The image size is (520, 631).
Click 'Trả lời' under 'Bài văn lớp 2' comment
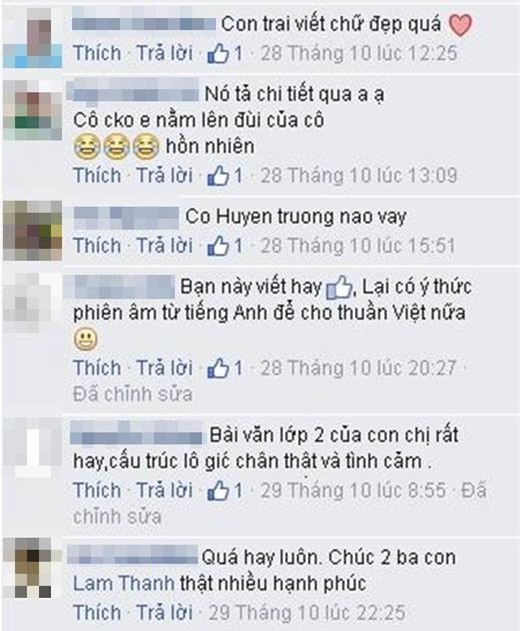(164, 490)
